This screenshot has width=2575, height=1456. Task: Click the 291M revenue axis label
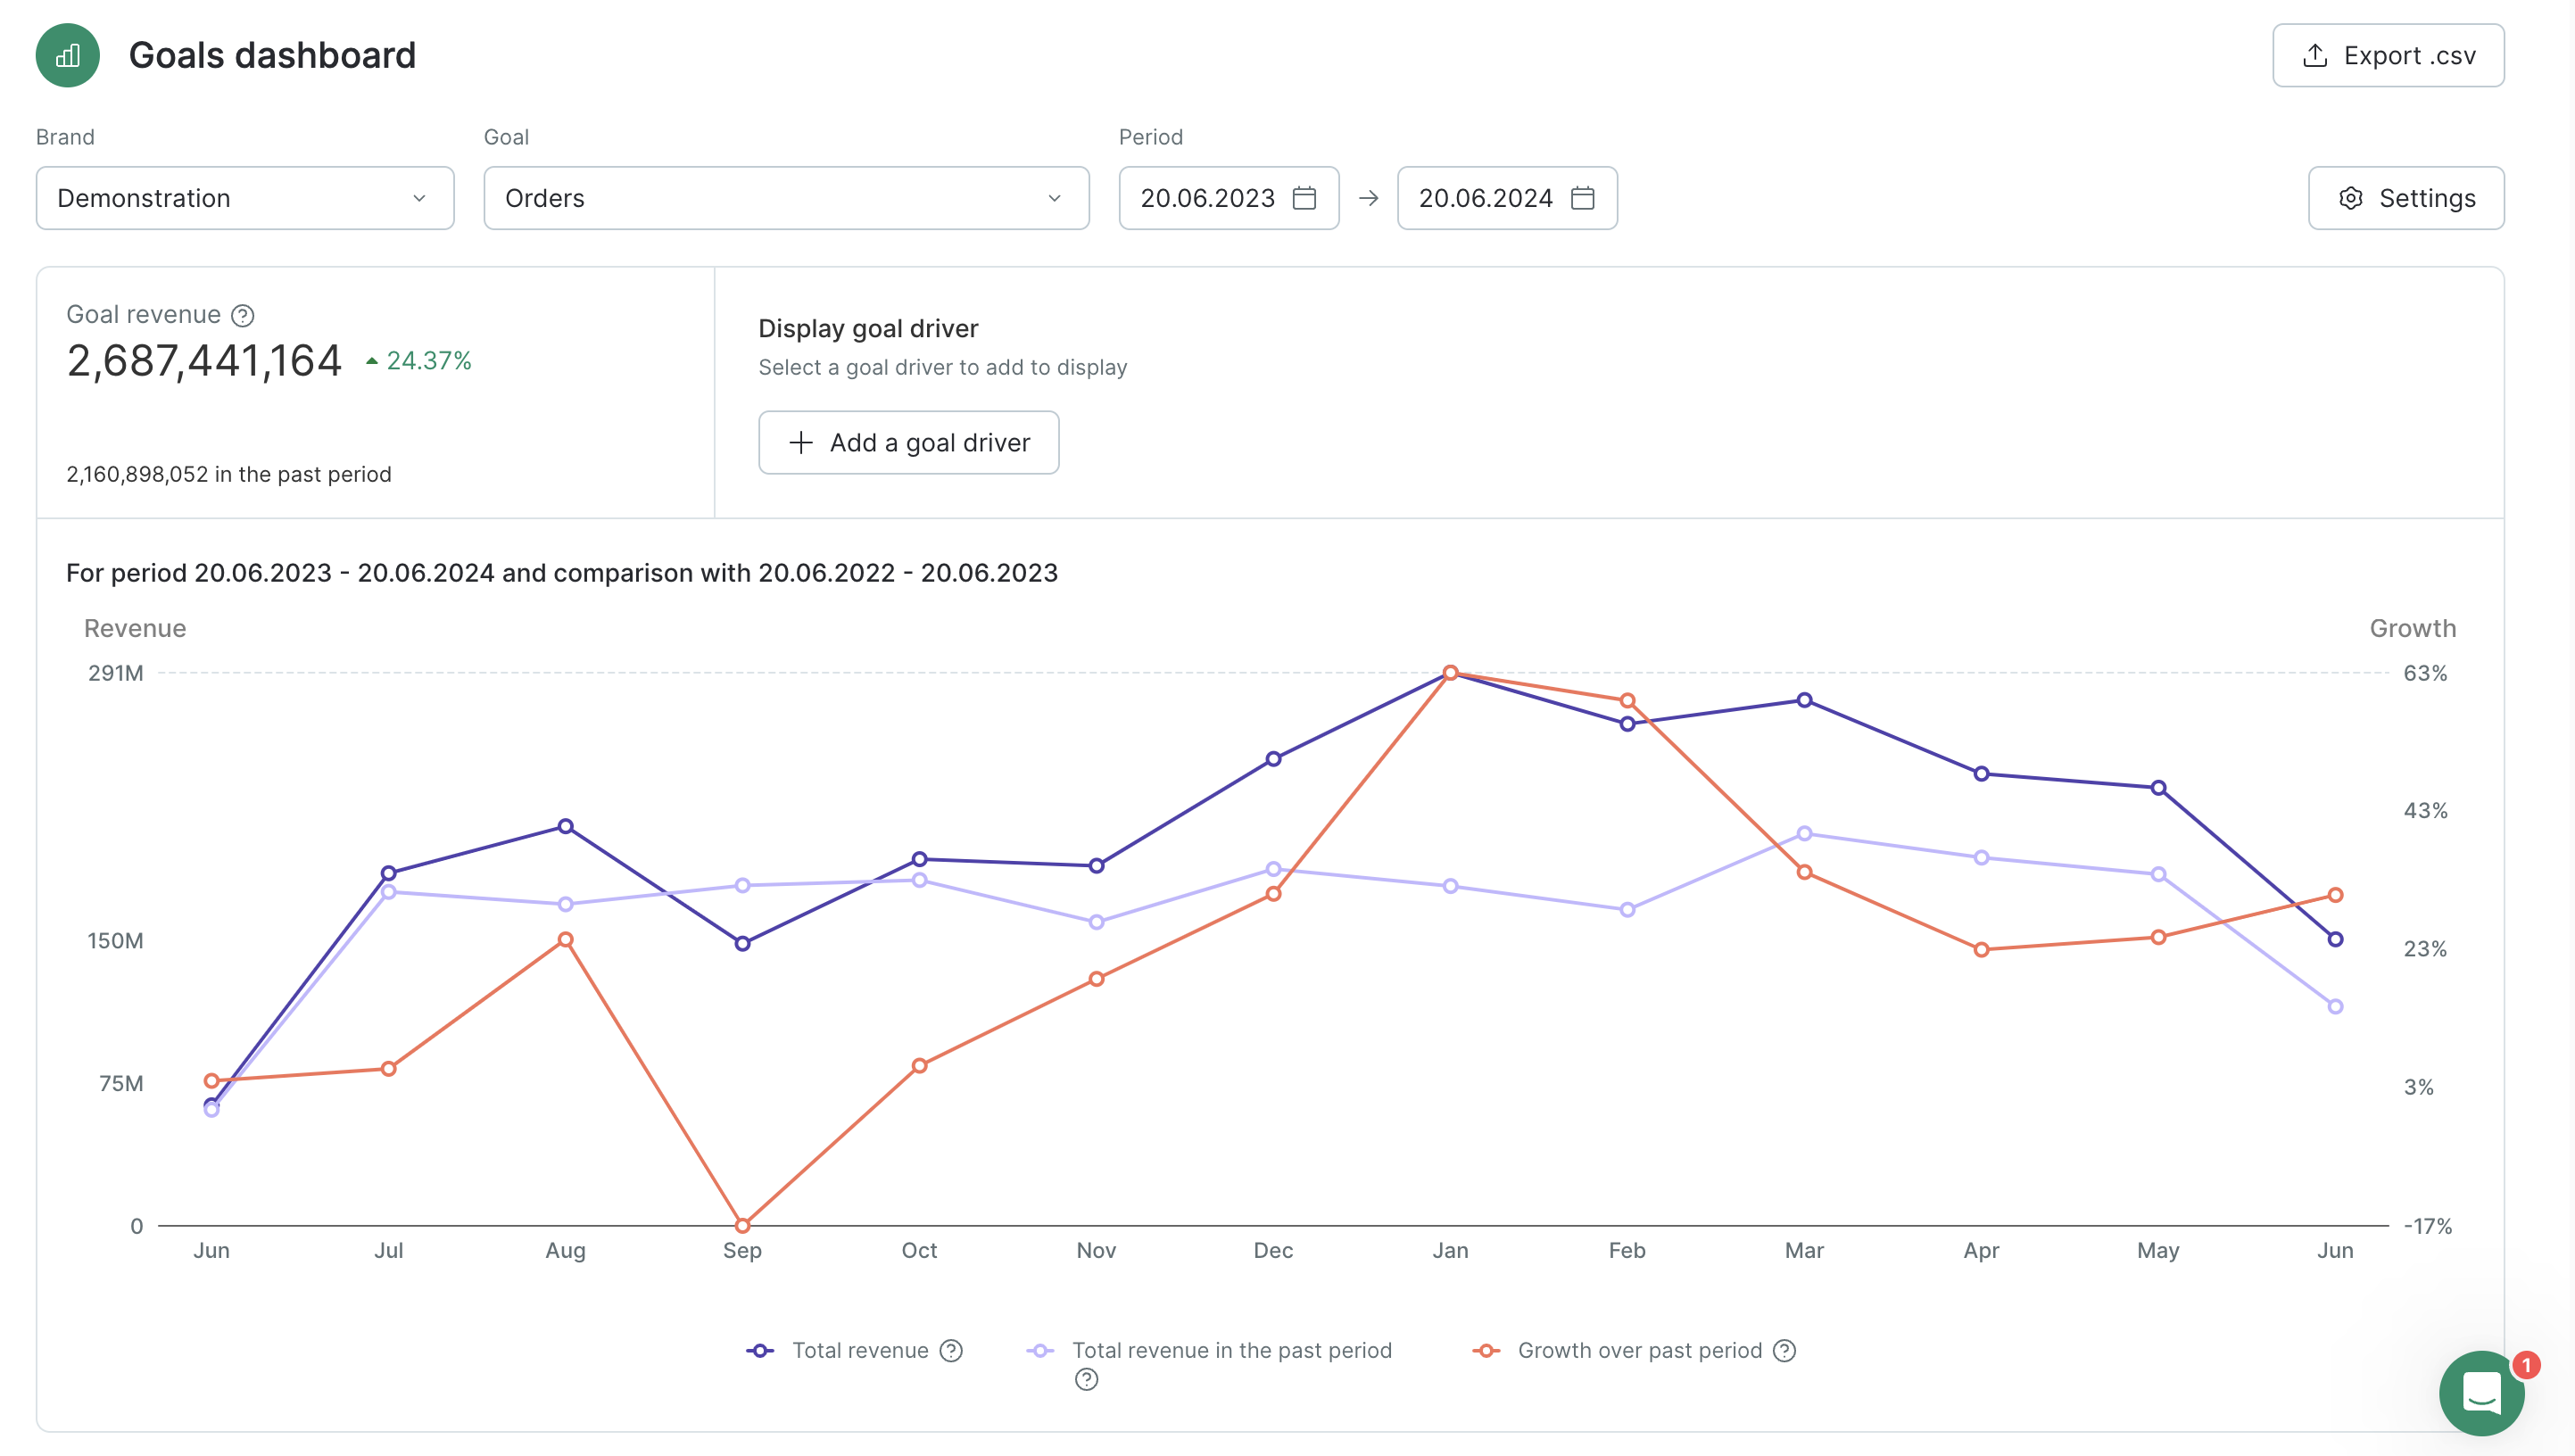point(116,673)
